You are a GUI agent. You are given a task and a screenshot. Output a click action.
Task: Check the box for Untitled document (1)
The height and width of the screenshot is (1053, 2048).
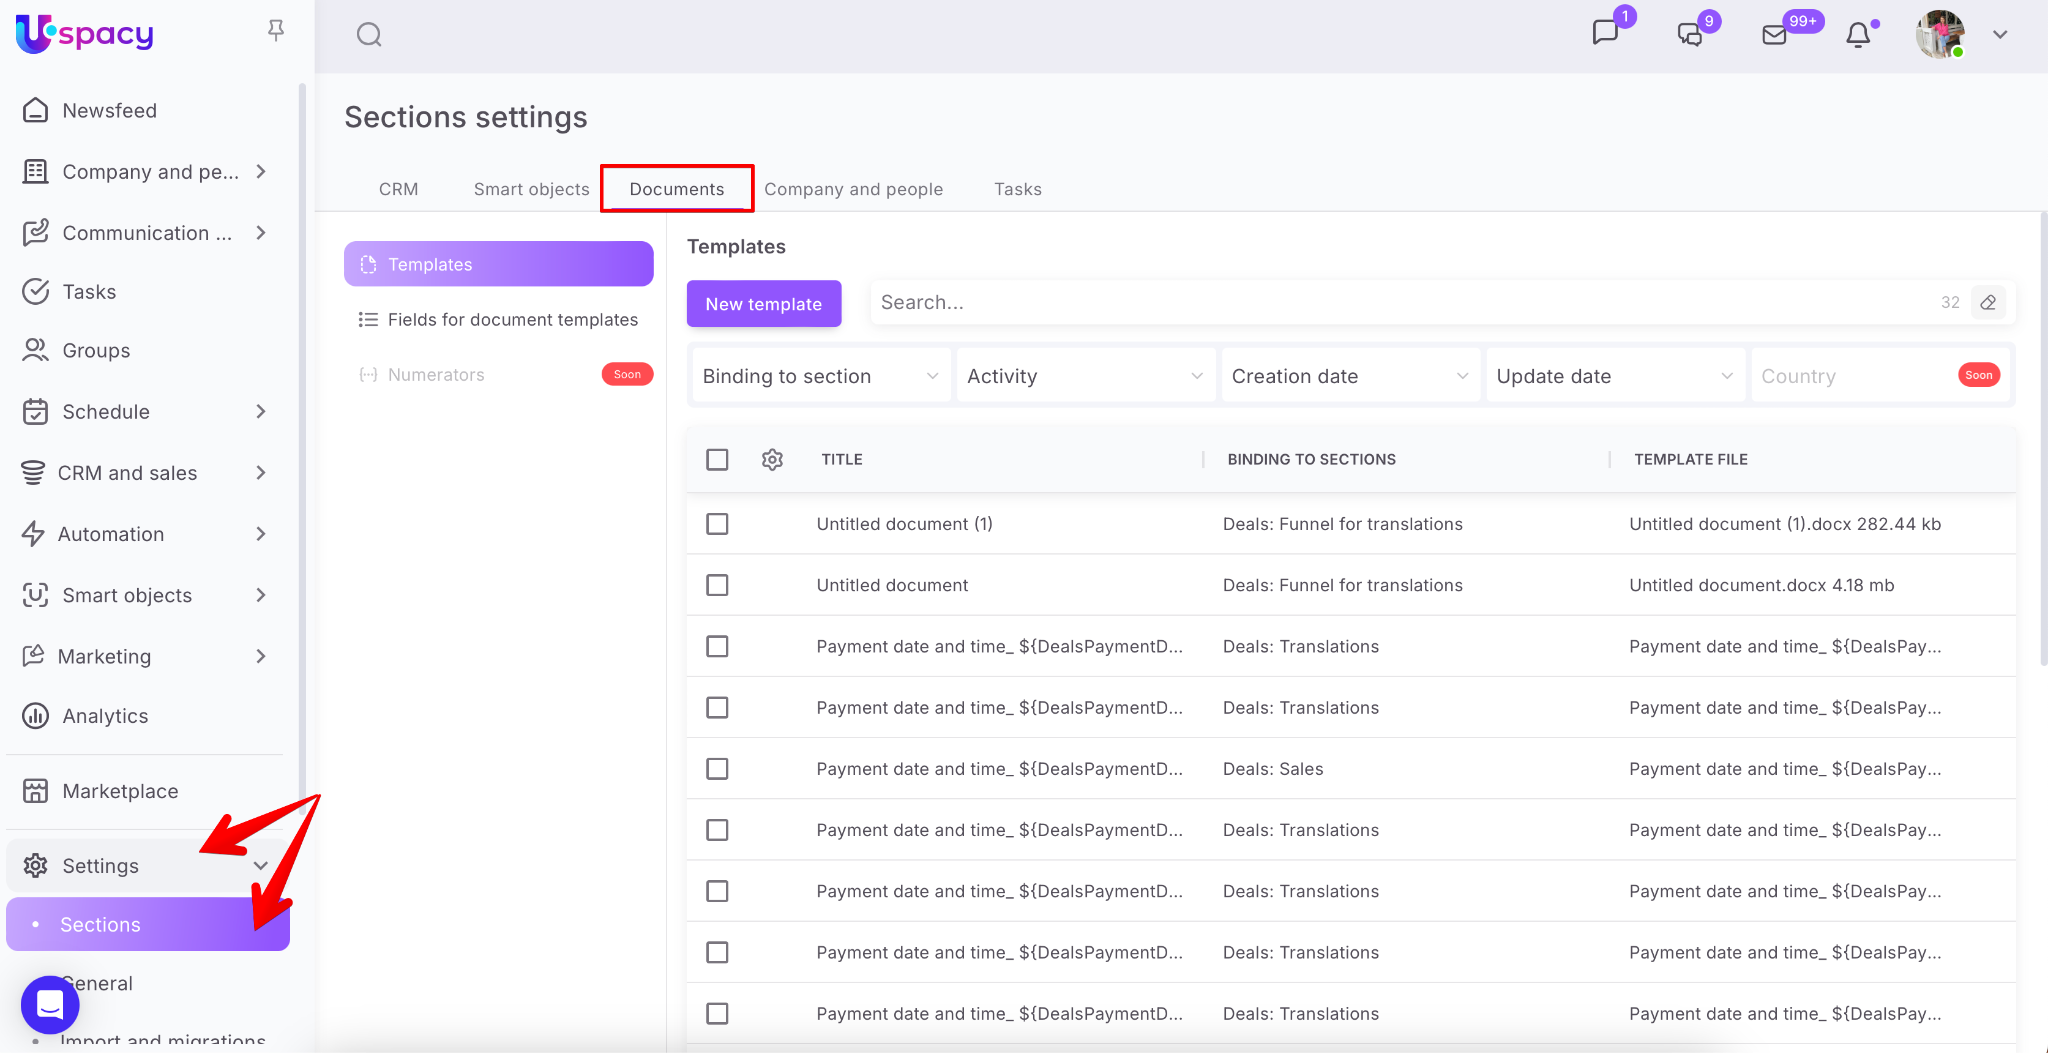click(717, 524)
